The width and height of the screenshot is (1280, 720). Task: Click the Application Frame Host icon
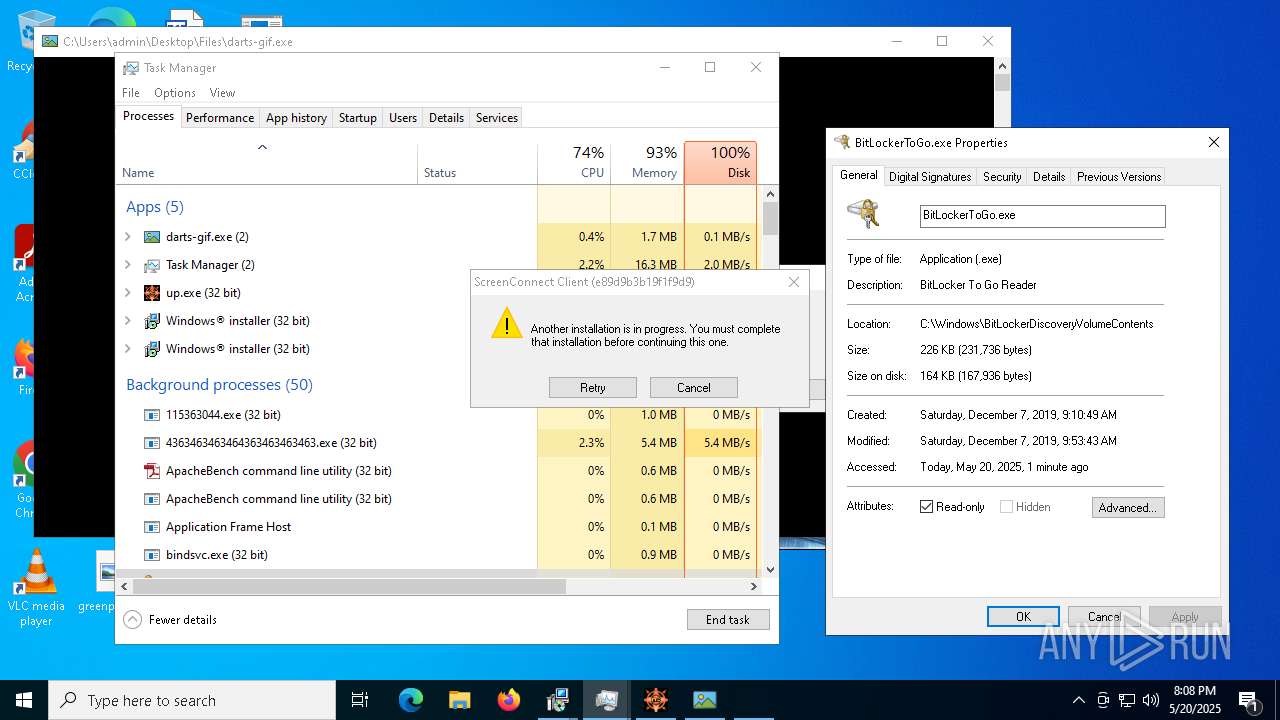tap(152, 527)
